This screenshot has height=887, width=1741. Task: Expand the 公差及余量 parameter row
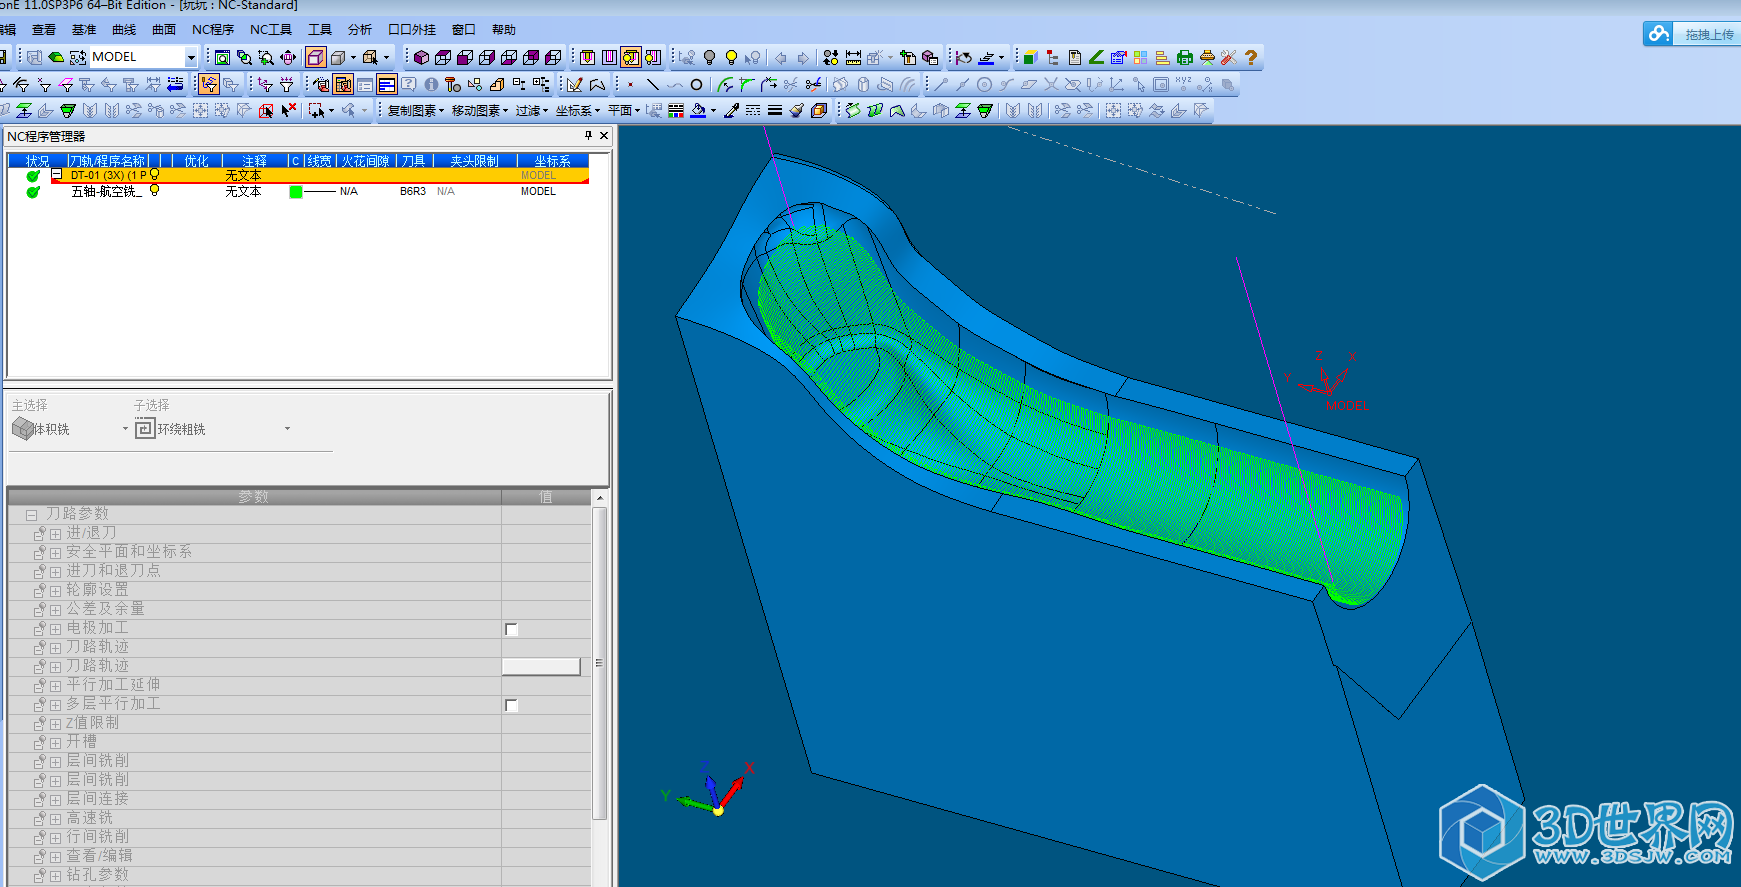tap(55, 610)
